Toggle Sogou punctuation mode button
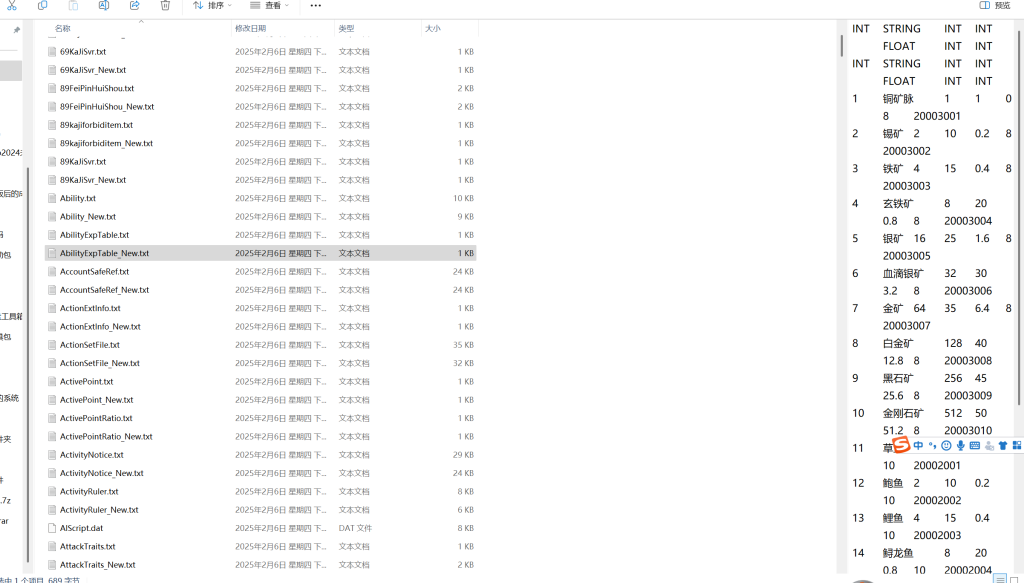1024x583 pixels. [x=932, y=445]
